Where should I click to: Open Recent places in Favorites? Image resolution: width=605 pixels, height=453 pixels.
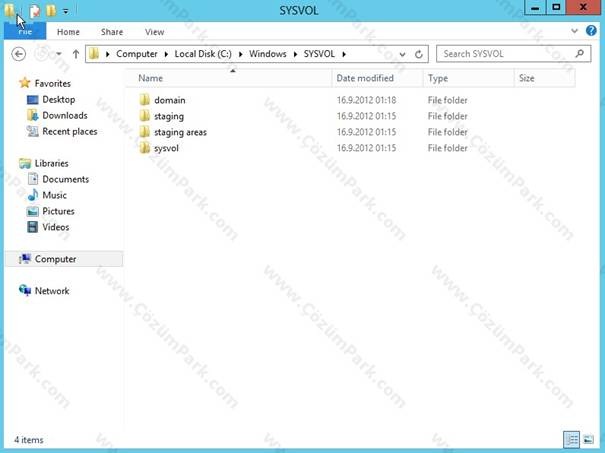70,132
